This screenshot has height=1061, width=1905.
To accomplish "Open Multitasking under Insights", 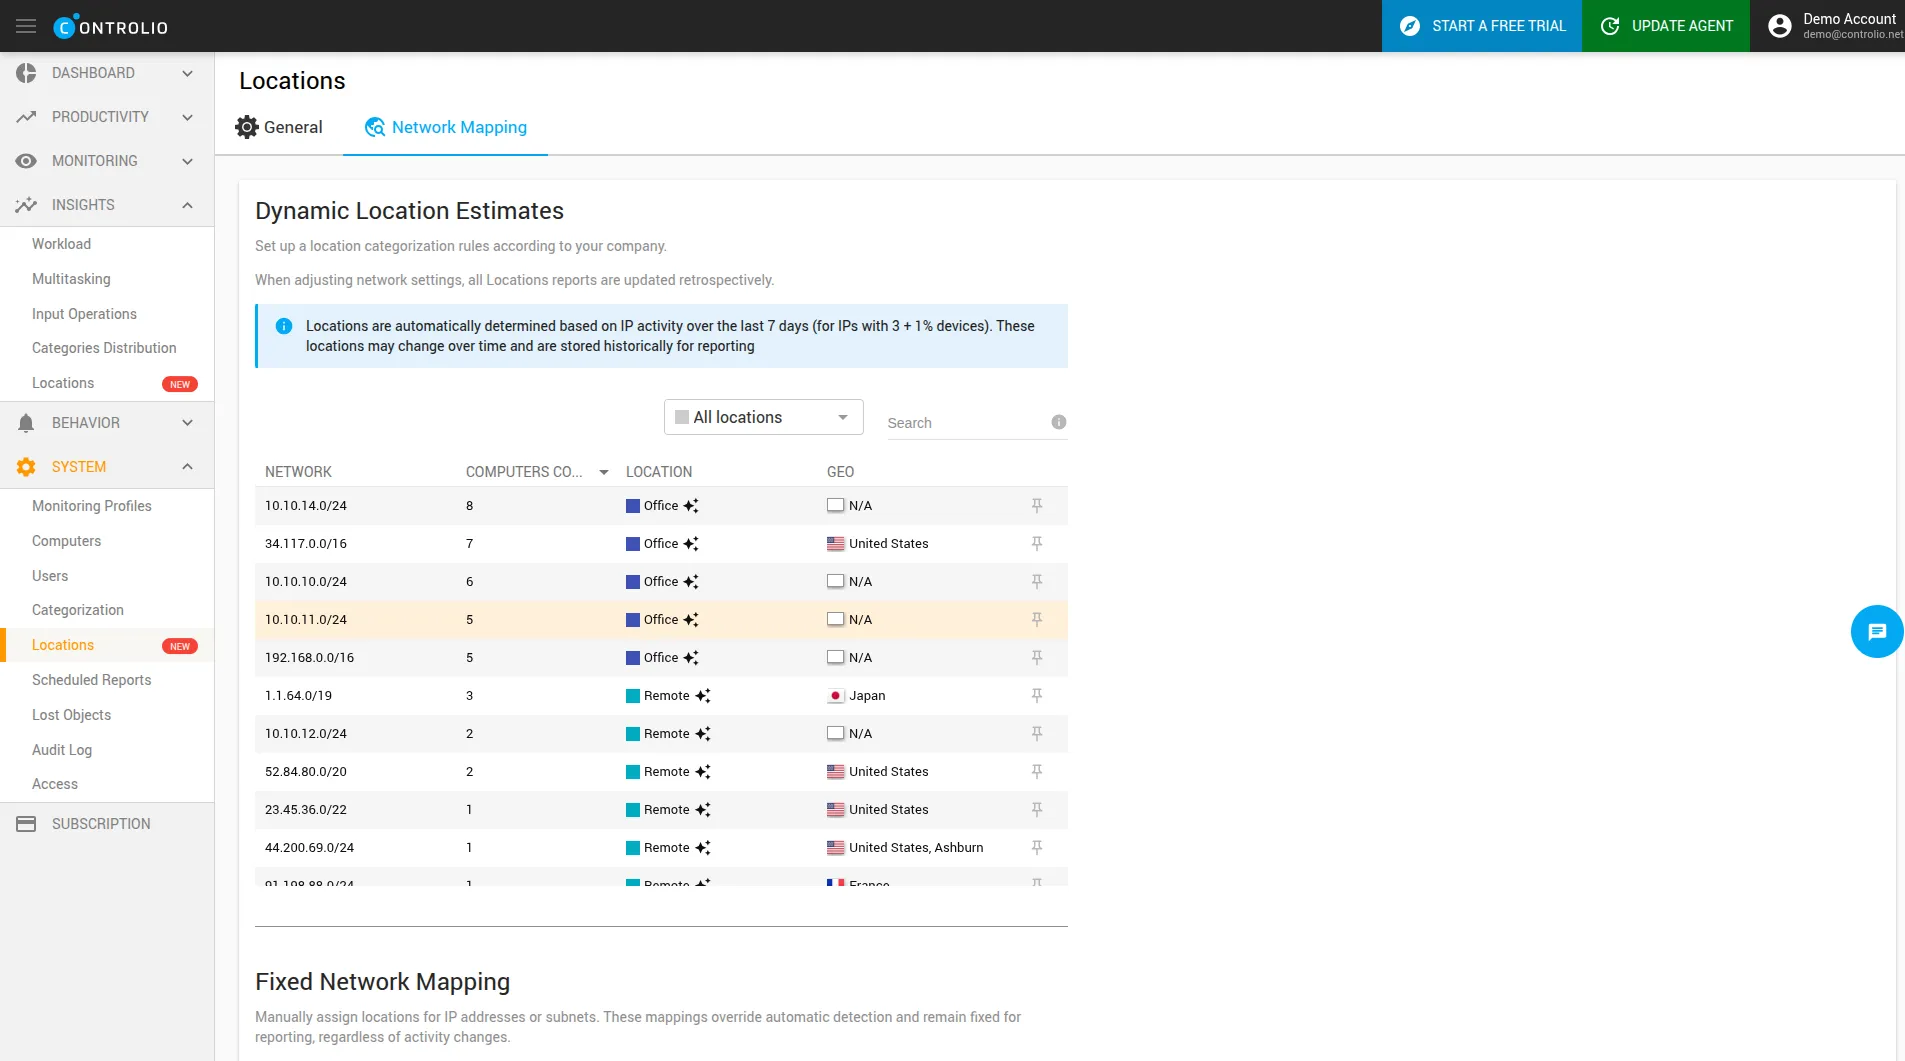I will tap(71, 279).
